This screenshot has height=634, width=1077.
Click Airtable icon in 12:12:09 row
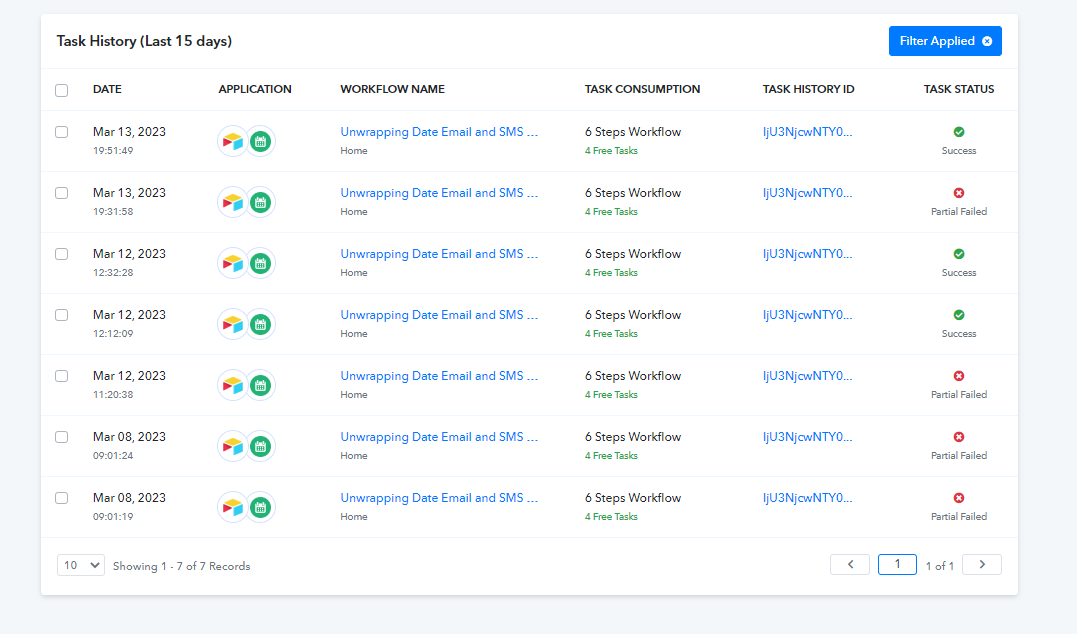233,324
